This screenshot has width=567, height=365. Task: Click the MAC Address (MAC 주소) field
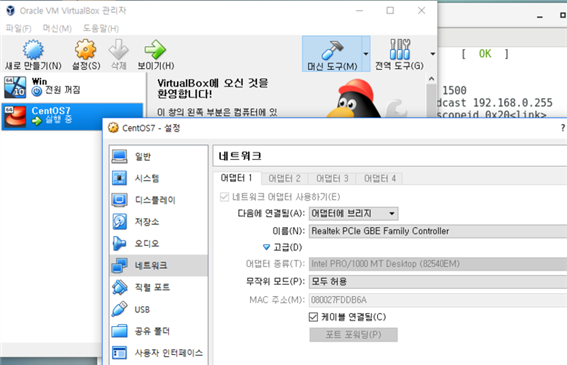tap(438, 300)
